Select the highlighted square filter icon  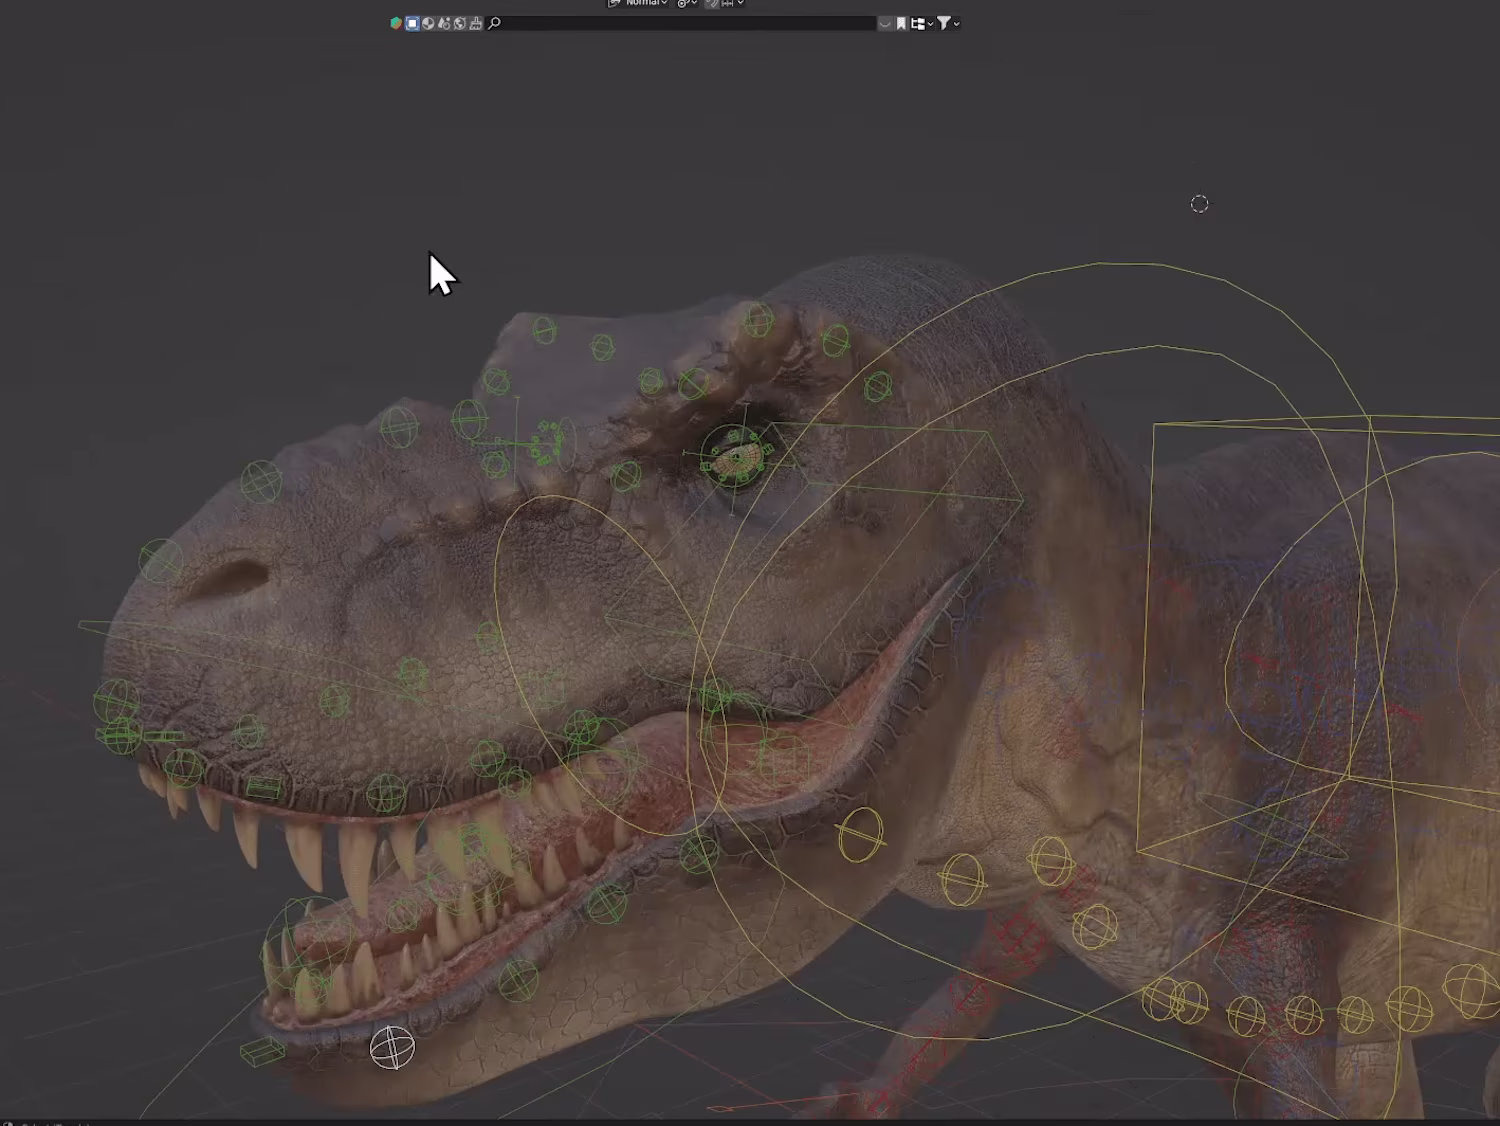coord(412,23)
